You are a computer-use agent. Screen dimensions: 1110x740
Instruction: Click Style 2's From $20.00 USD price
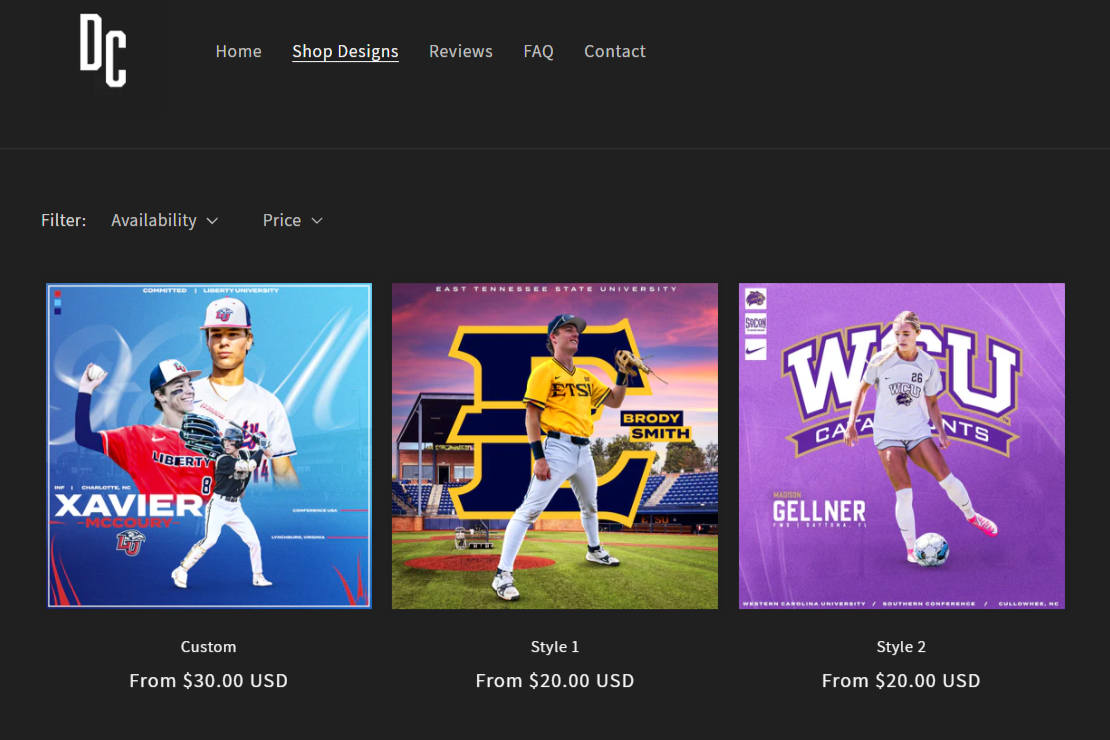click(901, 681)
